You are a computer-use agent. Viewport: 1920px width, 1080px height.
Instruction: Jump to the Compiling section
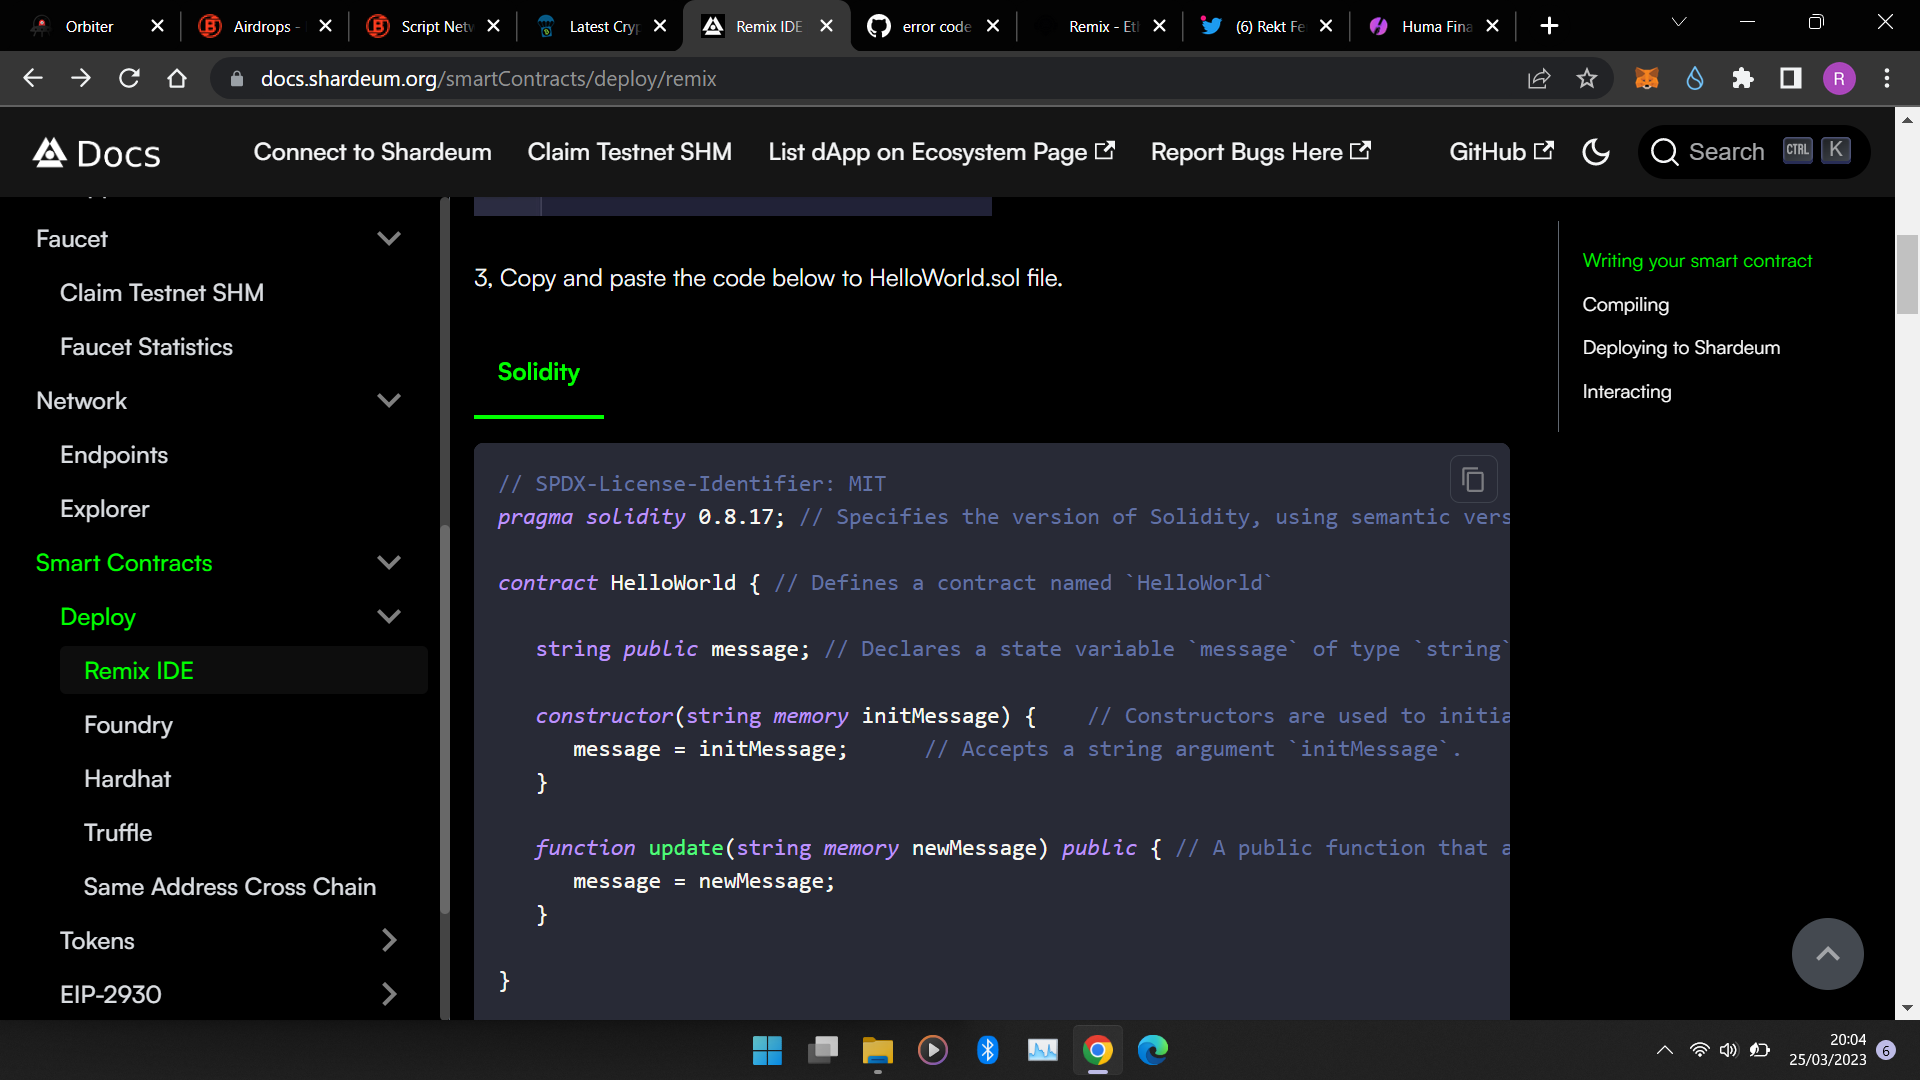(1625, 304)
